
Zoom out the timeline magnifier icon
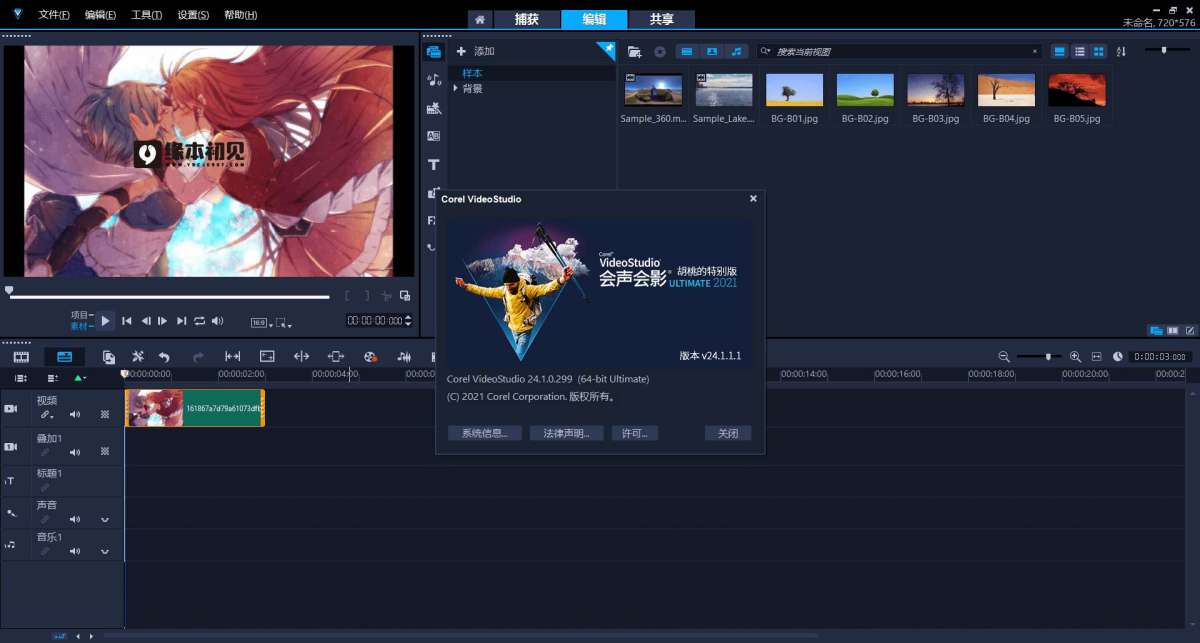(1004, 357)
